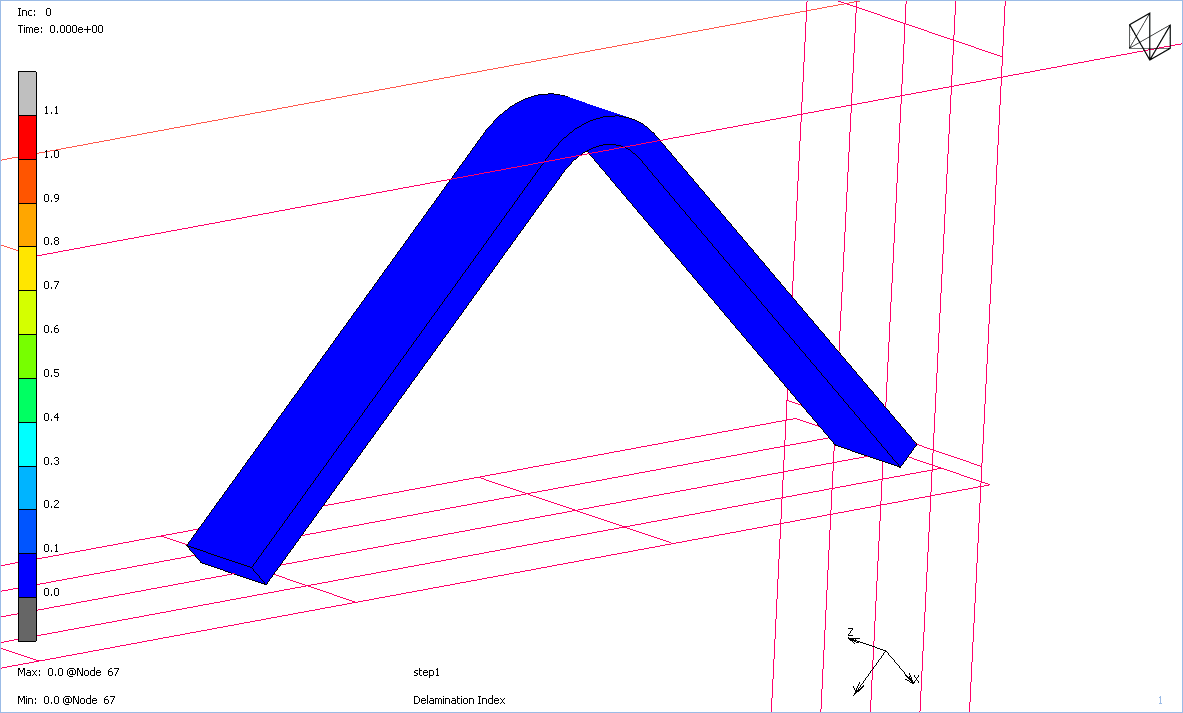This screenshot has height=713, width=1183.
Task: Click the 1.1 legend value label
Action: 51,110
